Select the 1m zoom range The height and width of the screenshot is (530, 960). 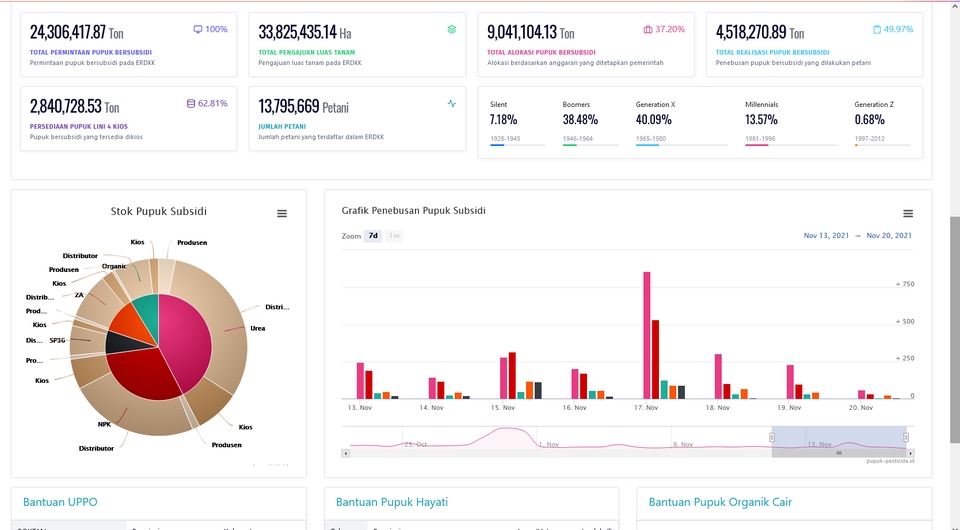pyautogui.click(x=394, y=236)
